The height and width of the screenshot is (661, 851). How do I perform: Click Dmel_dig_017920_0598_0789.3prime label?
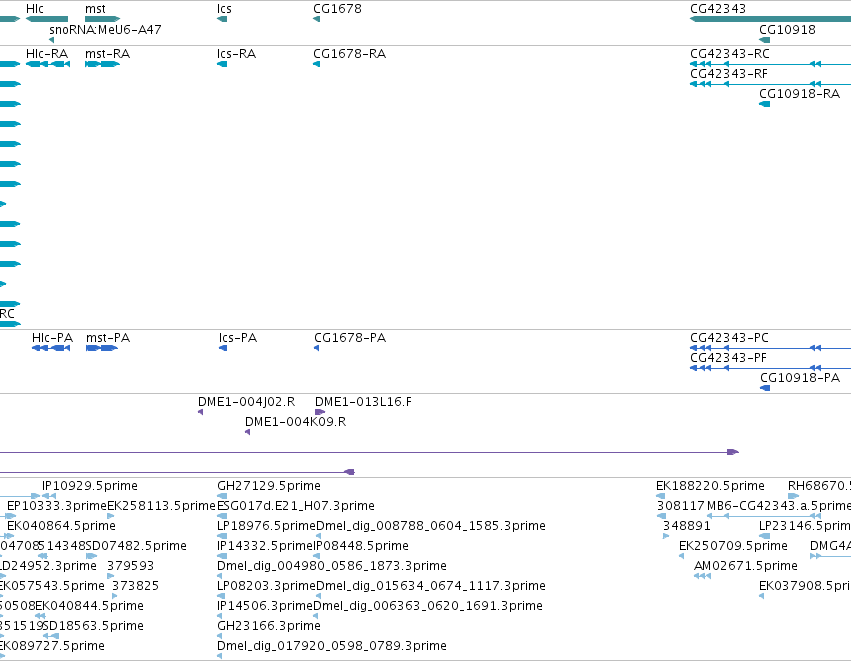tap(332, 646)
